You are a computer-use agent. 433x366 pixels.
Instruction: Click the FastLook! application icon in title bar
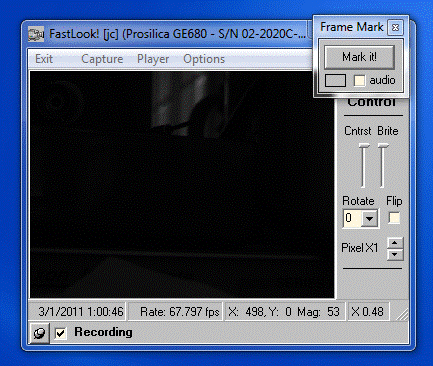[x=36, y=34]
